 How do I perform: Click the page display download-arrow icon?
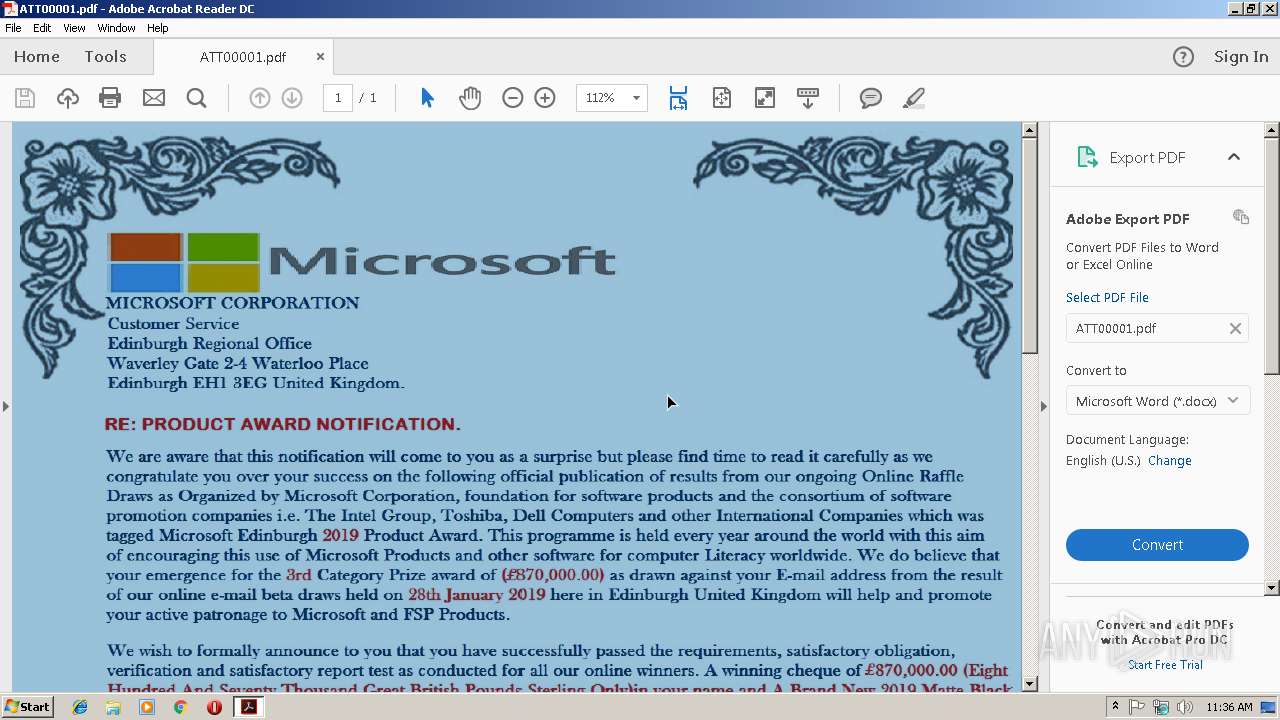pyautogui.click(x=808, y=98)
